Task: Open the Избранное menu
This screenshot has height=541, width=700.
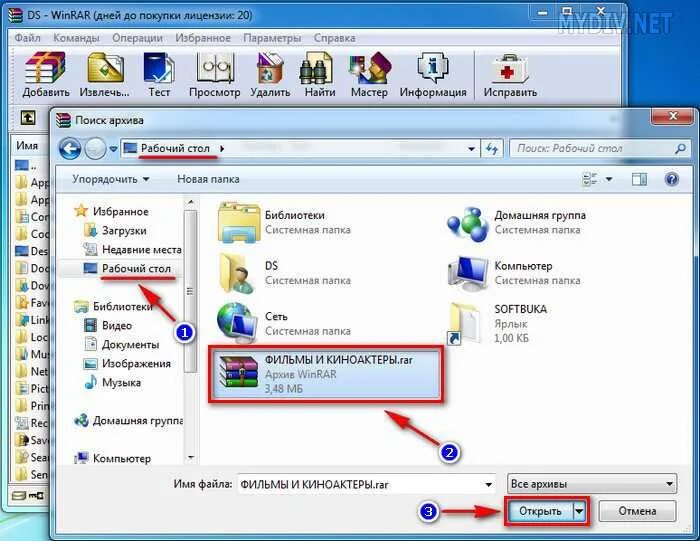Action: point(203,38)
